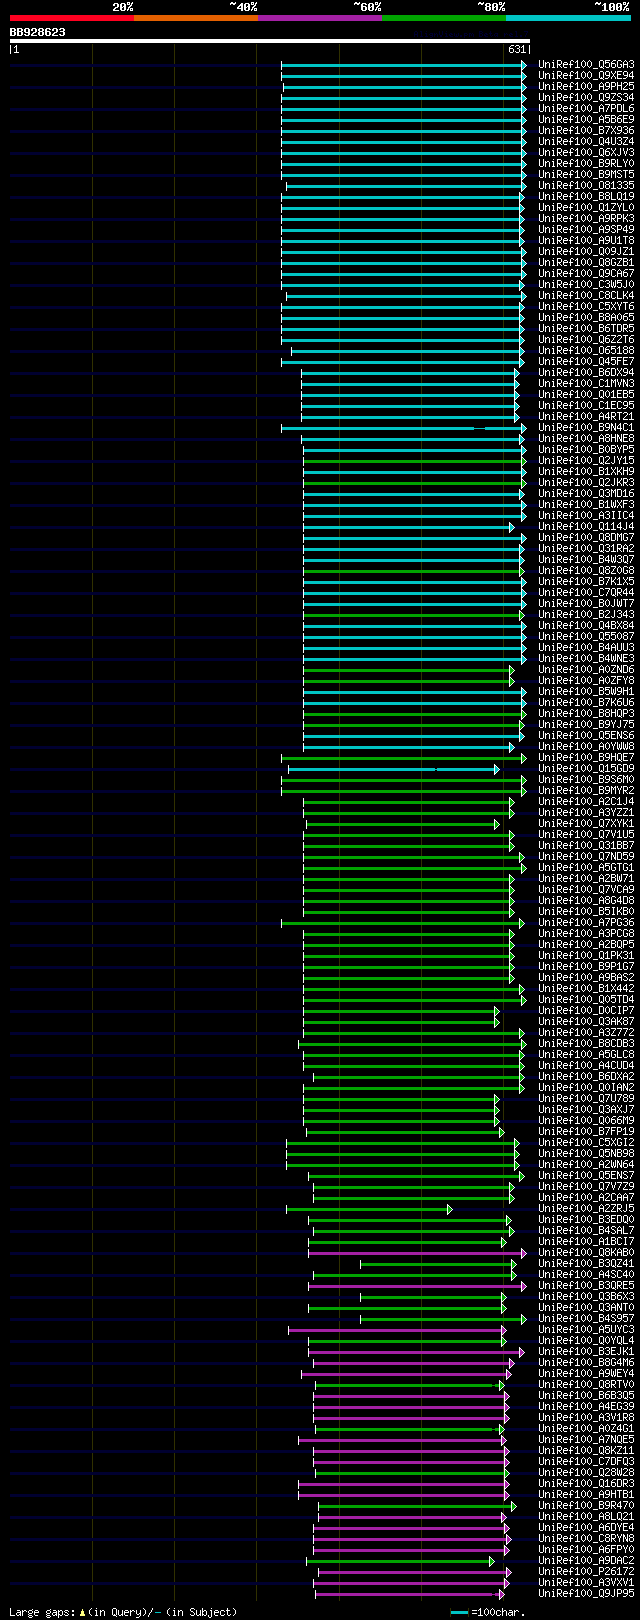Image resolution: width=640 pixels, height=1620 pixels.
Task: Click the UniRef100_Q16DR3 label
Action: point(586,1483)
